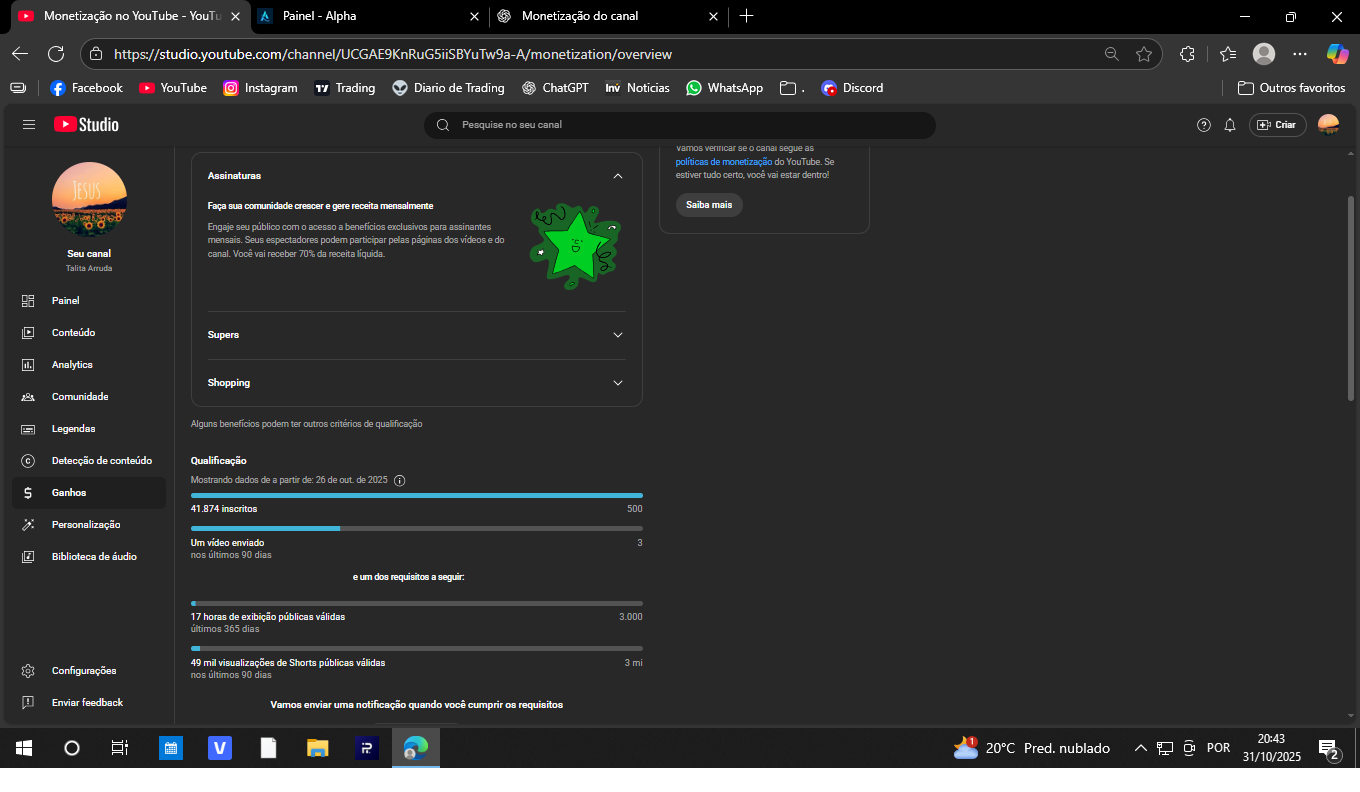Click the inscritos progress bar
This screenshot has width=1360, height=792.
pyautogui.click(x=416, y=495)
